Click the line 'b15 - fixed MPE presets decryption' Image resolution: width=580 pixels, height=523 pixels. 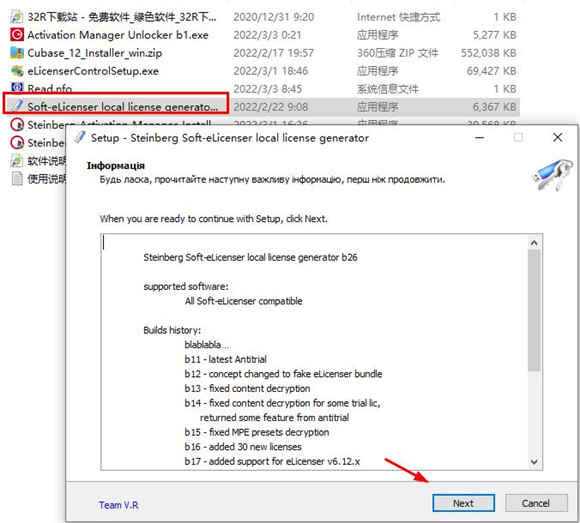click(256, 432)
